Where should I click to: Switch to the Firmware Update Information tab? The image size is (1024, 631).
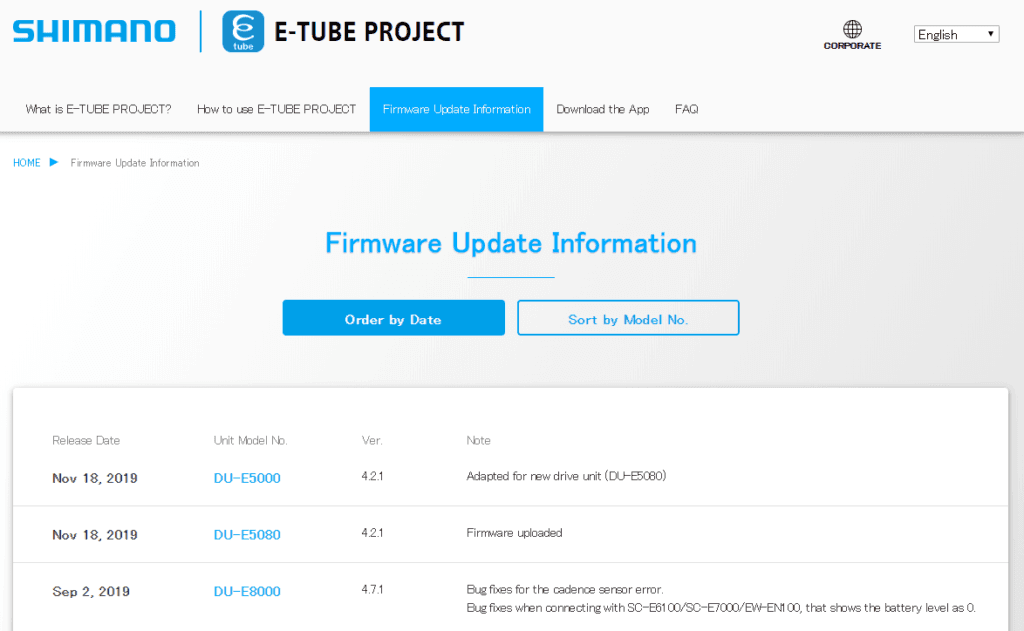coord(456,108)
